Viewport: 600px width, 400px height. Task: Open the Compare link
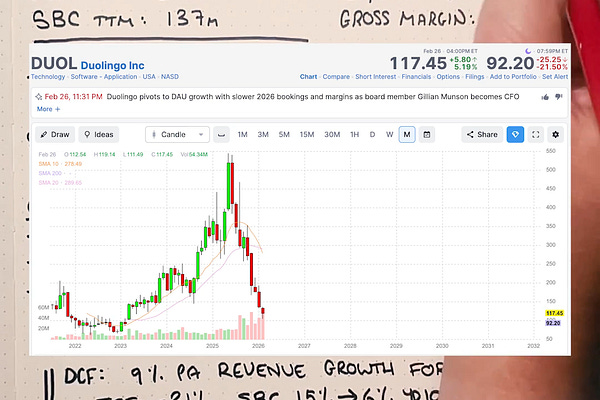(336, 77)
